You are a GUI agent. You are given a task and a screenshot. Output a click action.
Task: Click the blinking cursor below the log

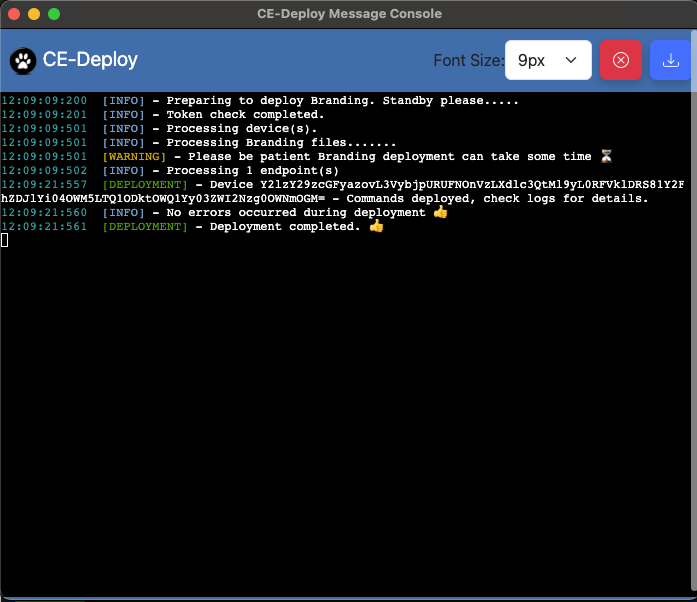(x=5, y=240)
